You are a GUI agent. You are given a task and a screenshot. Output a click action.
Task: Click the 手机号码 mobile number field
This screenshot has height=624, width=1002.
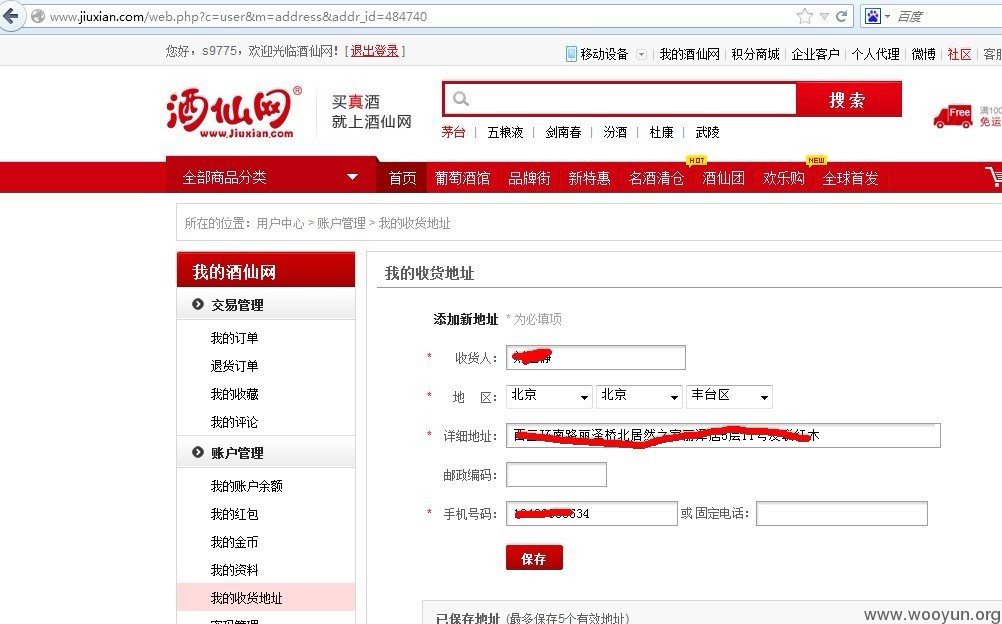pyautogui.click(x=592, y=513)
